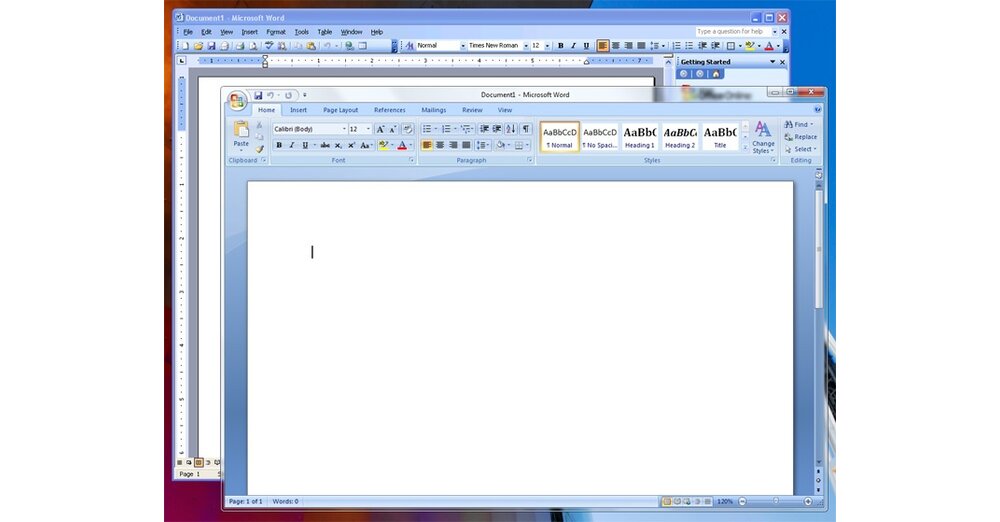Click the Find button in the Editing group
1000x522 pixels.
tap(798, 124)
